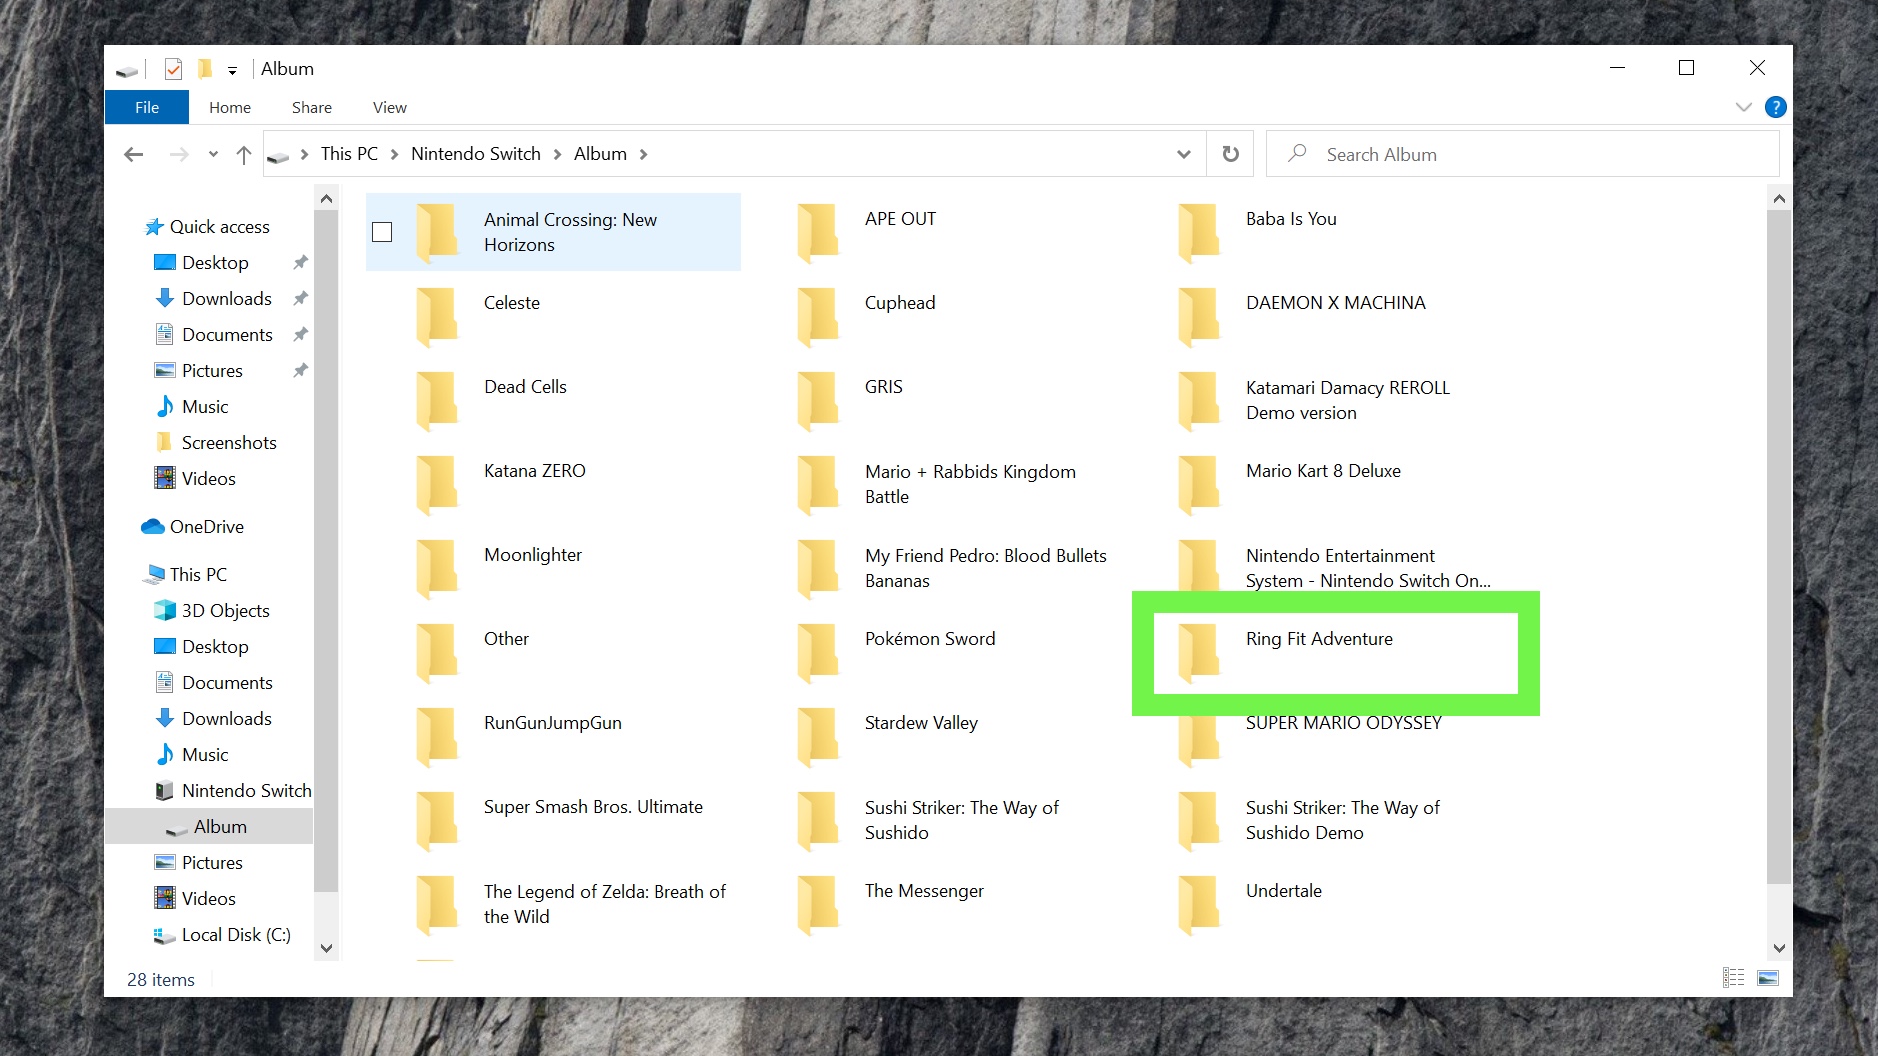Select SUPER MARIO ODYSSEY folder name

tap(1344, 723)
